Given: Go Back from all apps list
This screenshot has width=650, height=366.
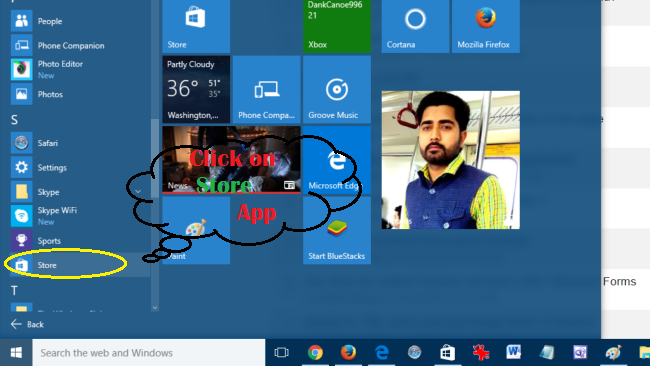Looking at the screenshot, I should pyautogui.click(x=27, y=324).
